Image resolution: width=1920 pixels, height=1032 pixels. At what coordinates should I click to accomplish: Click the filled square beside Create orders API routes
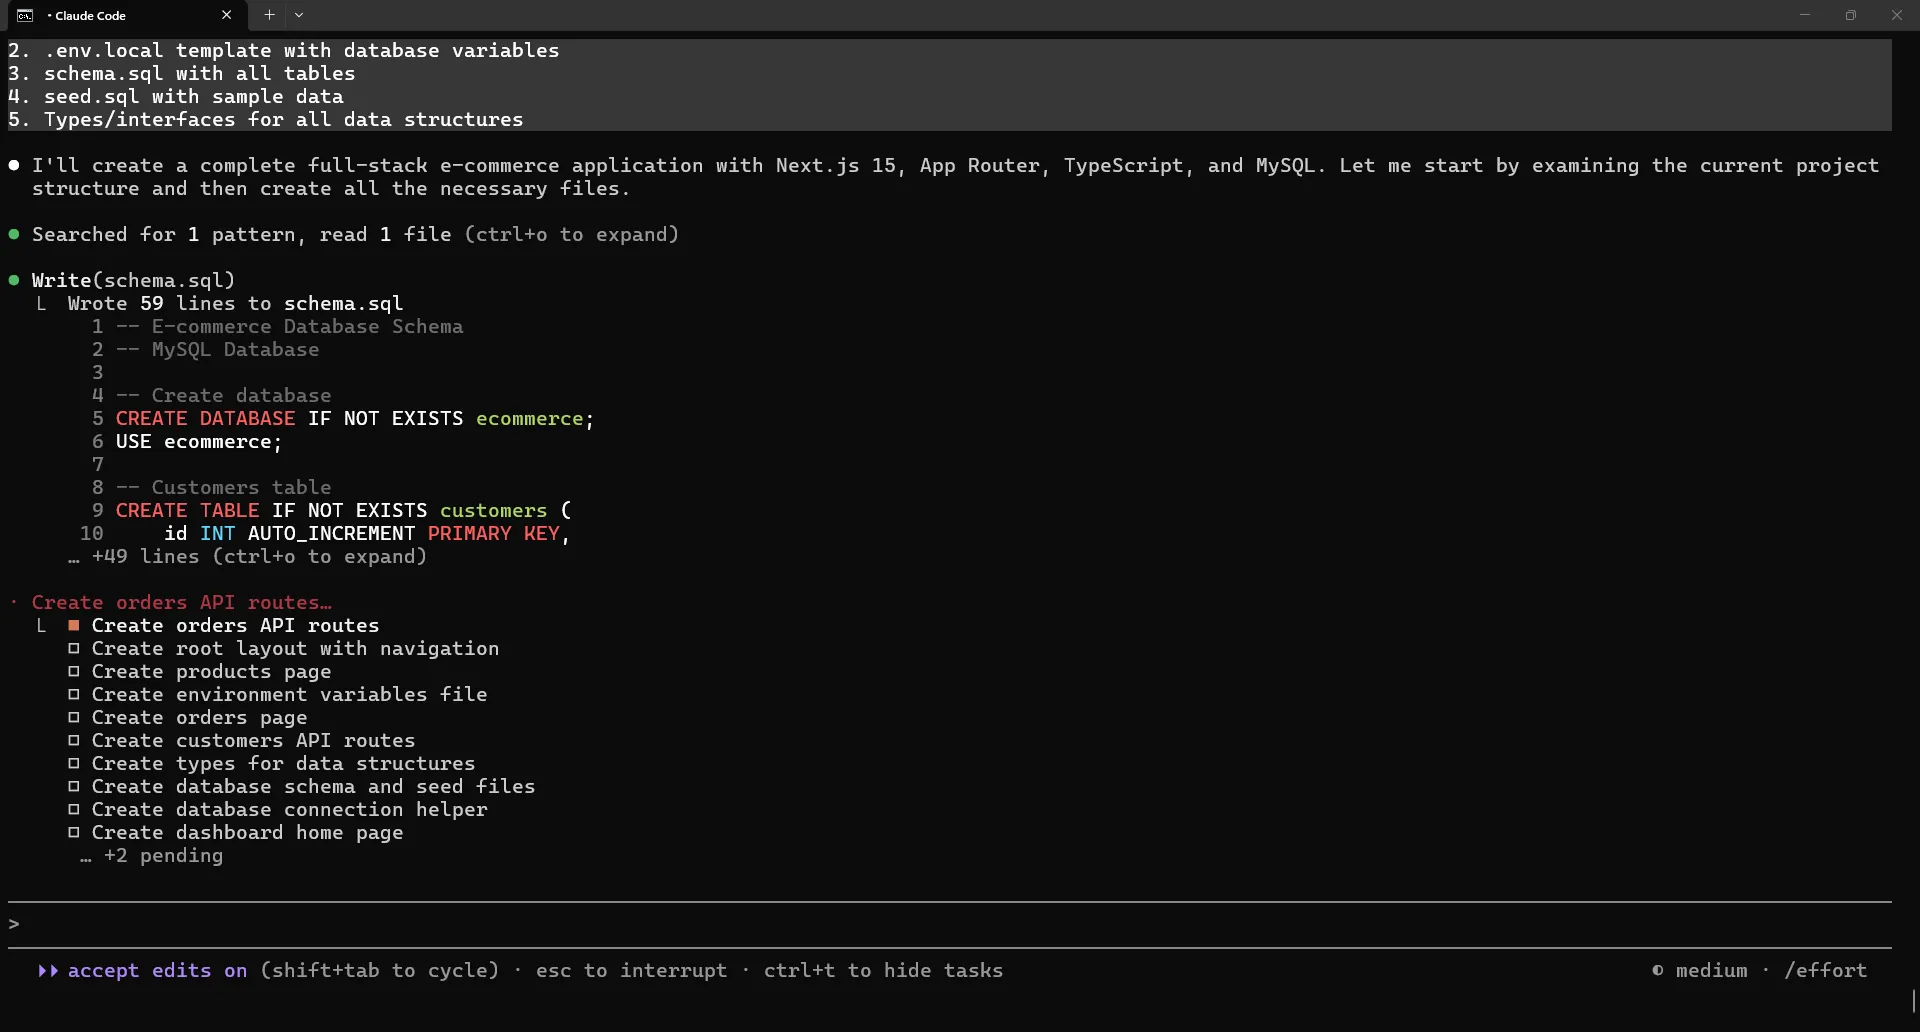[x=73, y=626]
